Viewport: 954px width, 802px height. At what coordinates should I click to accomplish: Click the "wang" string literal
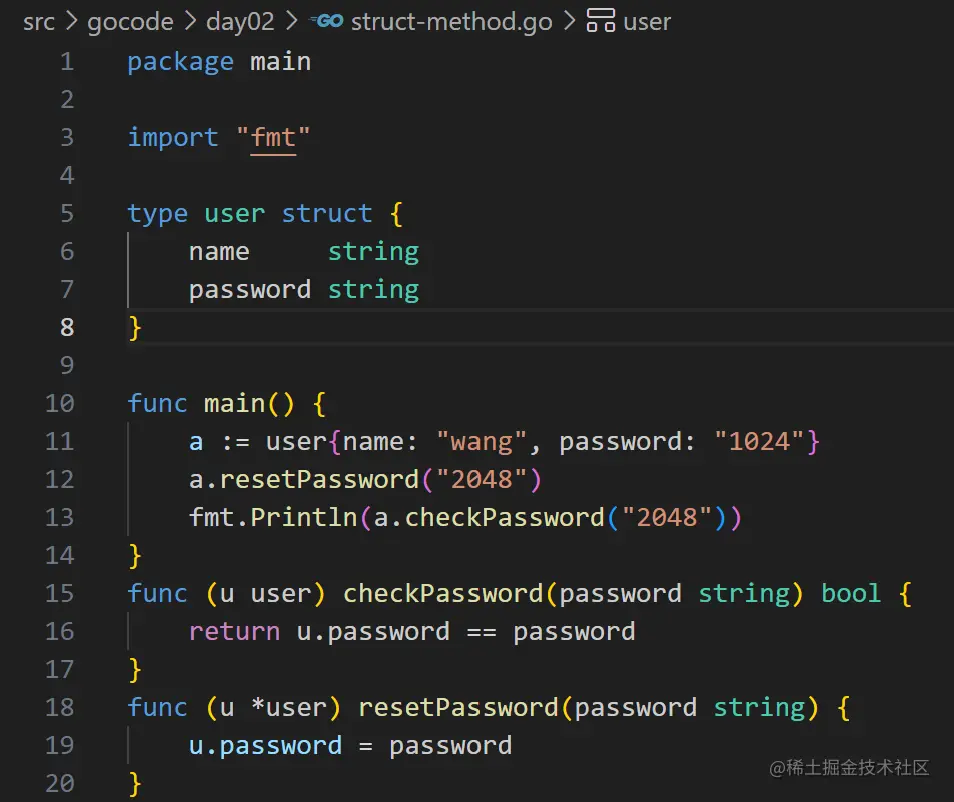pos(481,442)
